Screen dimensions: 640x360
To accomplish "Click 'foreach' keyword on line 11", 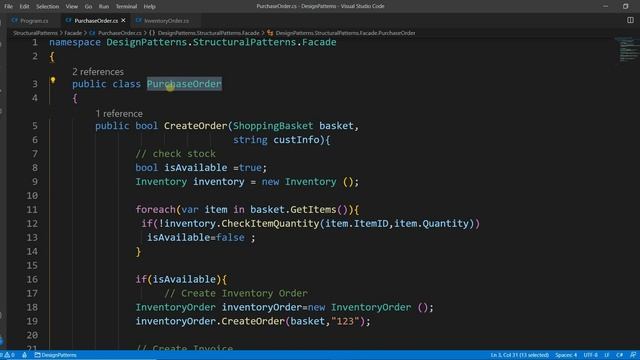I will 156,210.
